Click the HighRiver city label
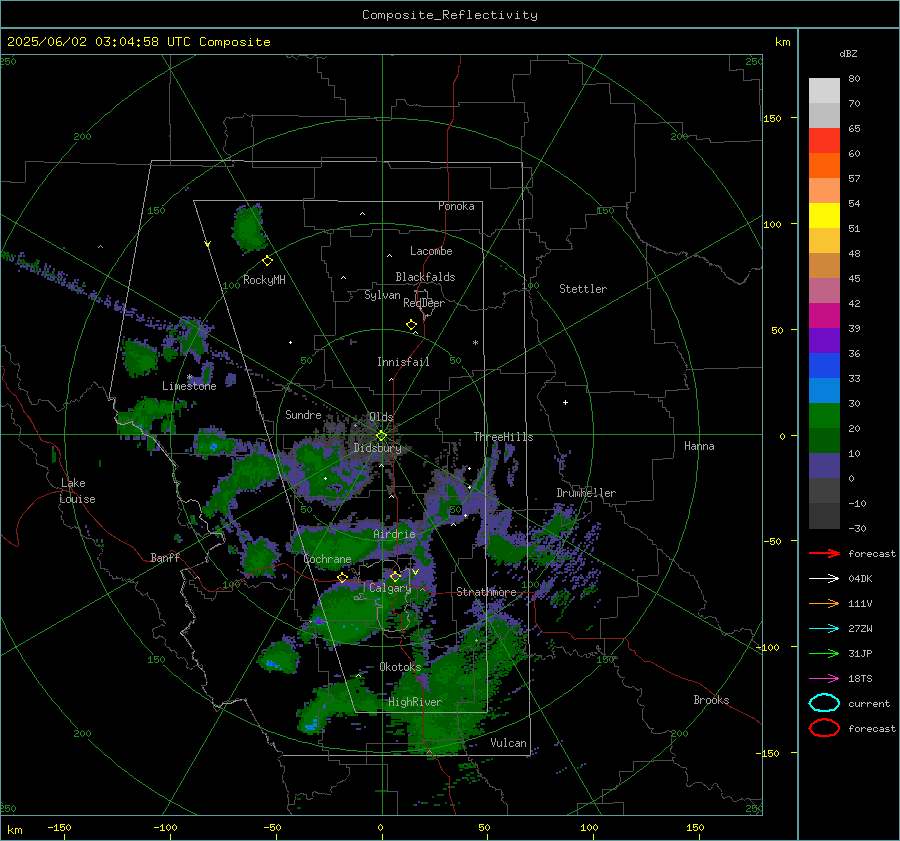 pos(415,702)
